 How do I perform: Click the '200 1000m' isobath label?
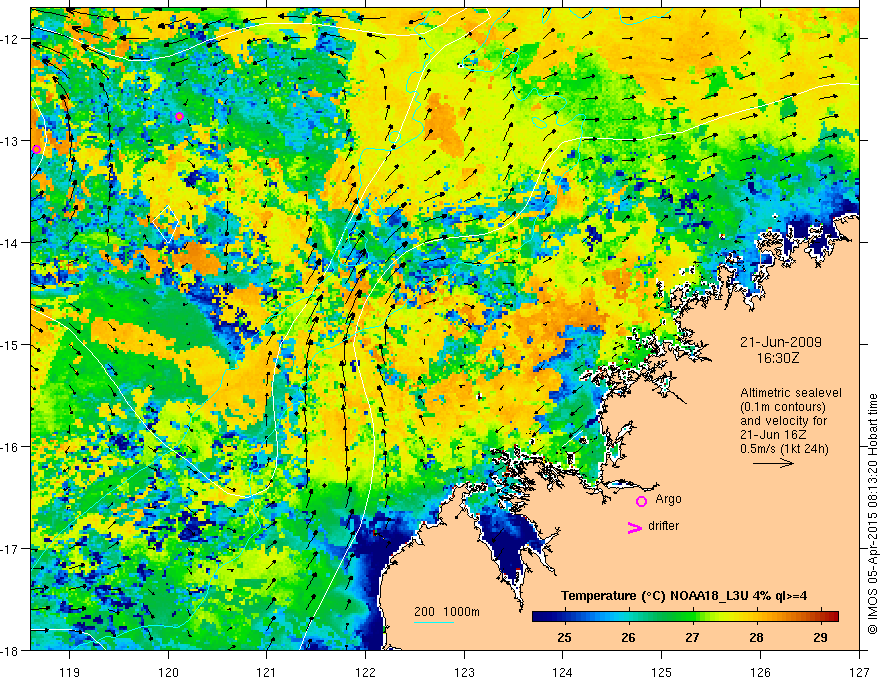pyautogui.click(x=447, y=612)
